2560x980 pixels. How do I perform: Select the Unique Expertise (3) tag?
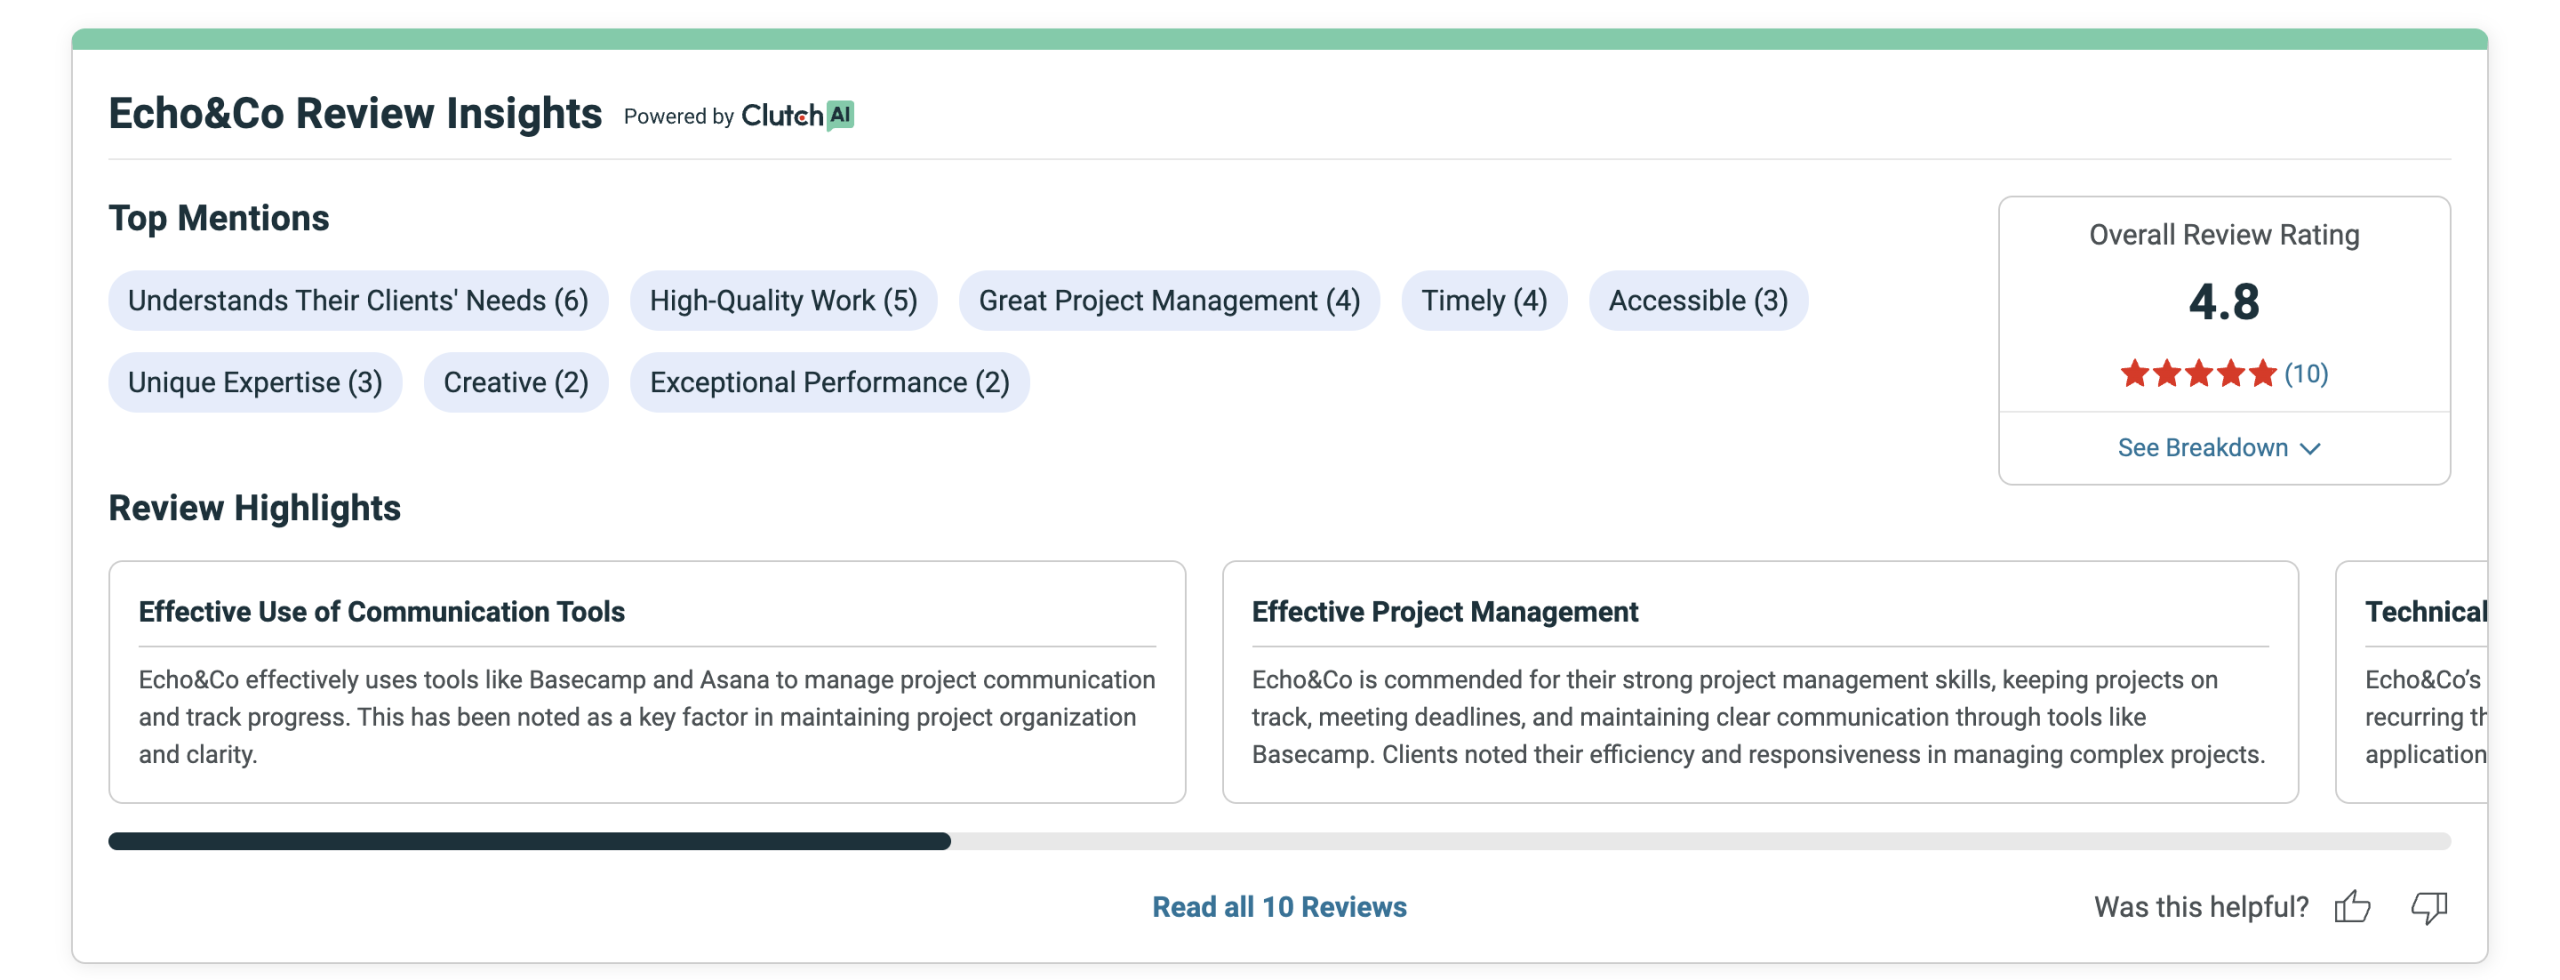(x=255, y=383)
